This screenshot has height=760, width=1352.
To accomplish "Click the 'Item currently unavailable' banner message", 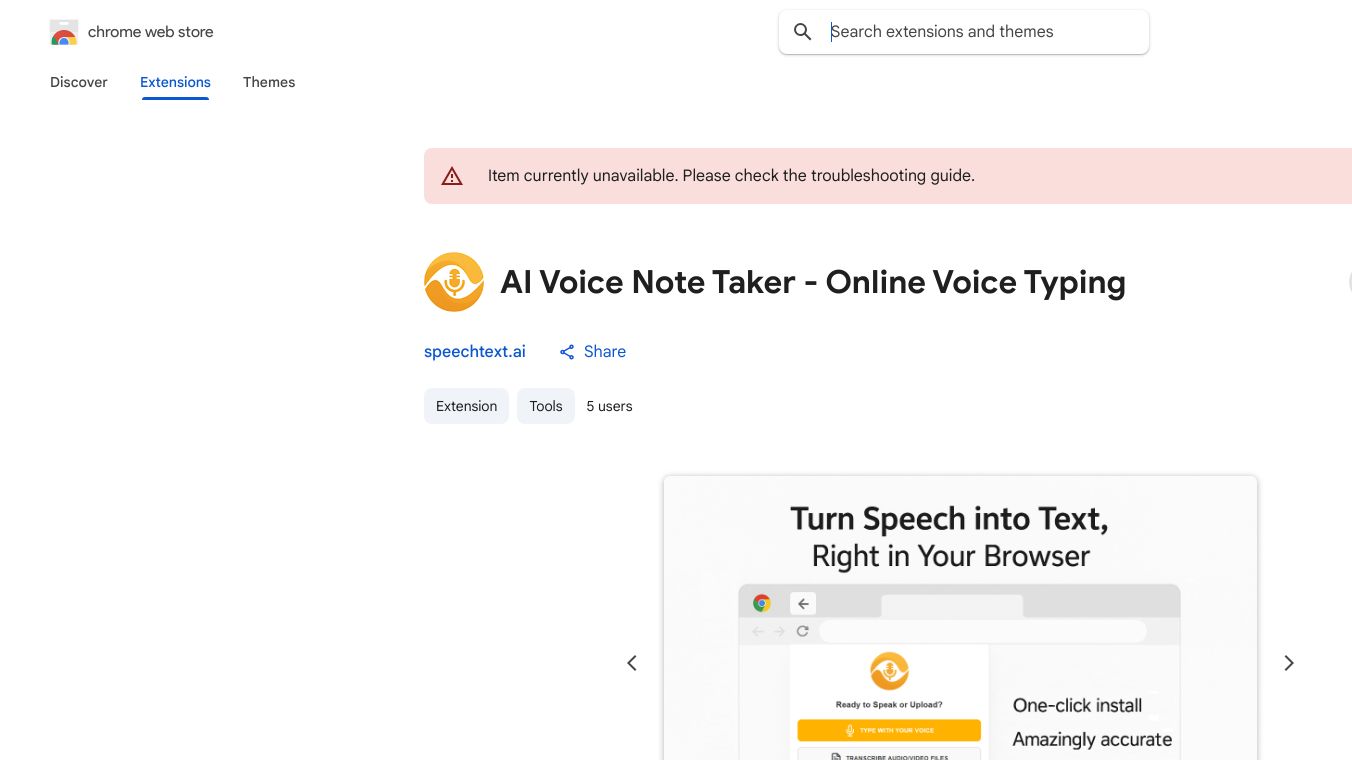I will click(731, 175).
